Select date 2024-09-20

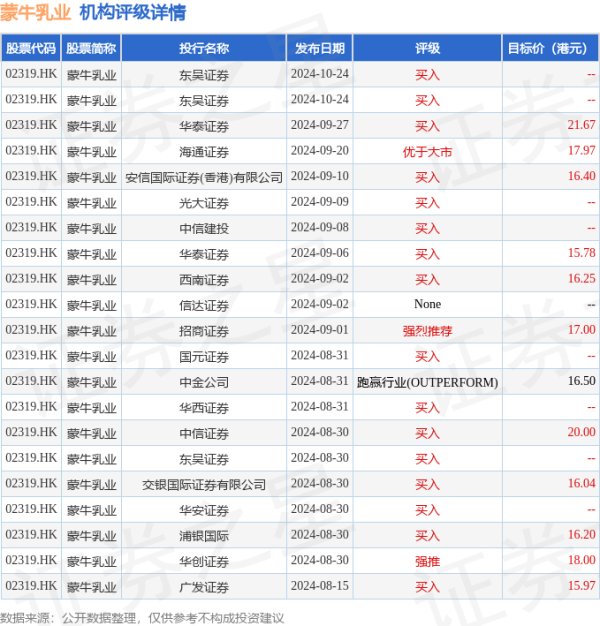(x=319, y=151)
